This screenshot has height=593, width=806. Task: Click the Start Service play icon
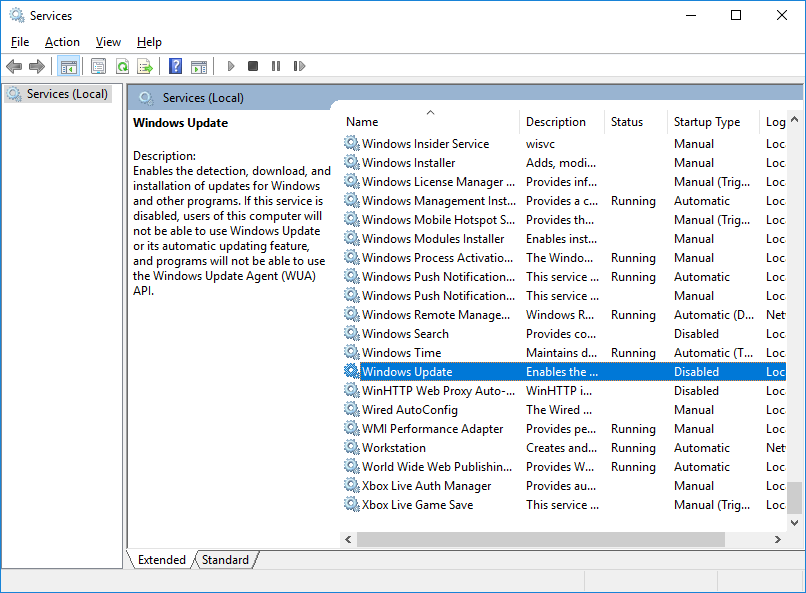pyautogui.click(x=231, y=66)
